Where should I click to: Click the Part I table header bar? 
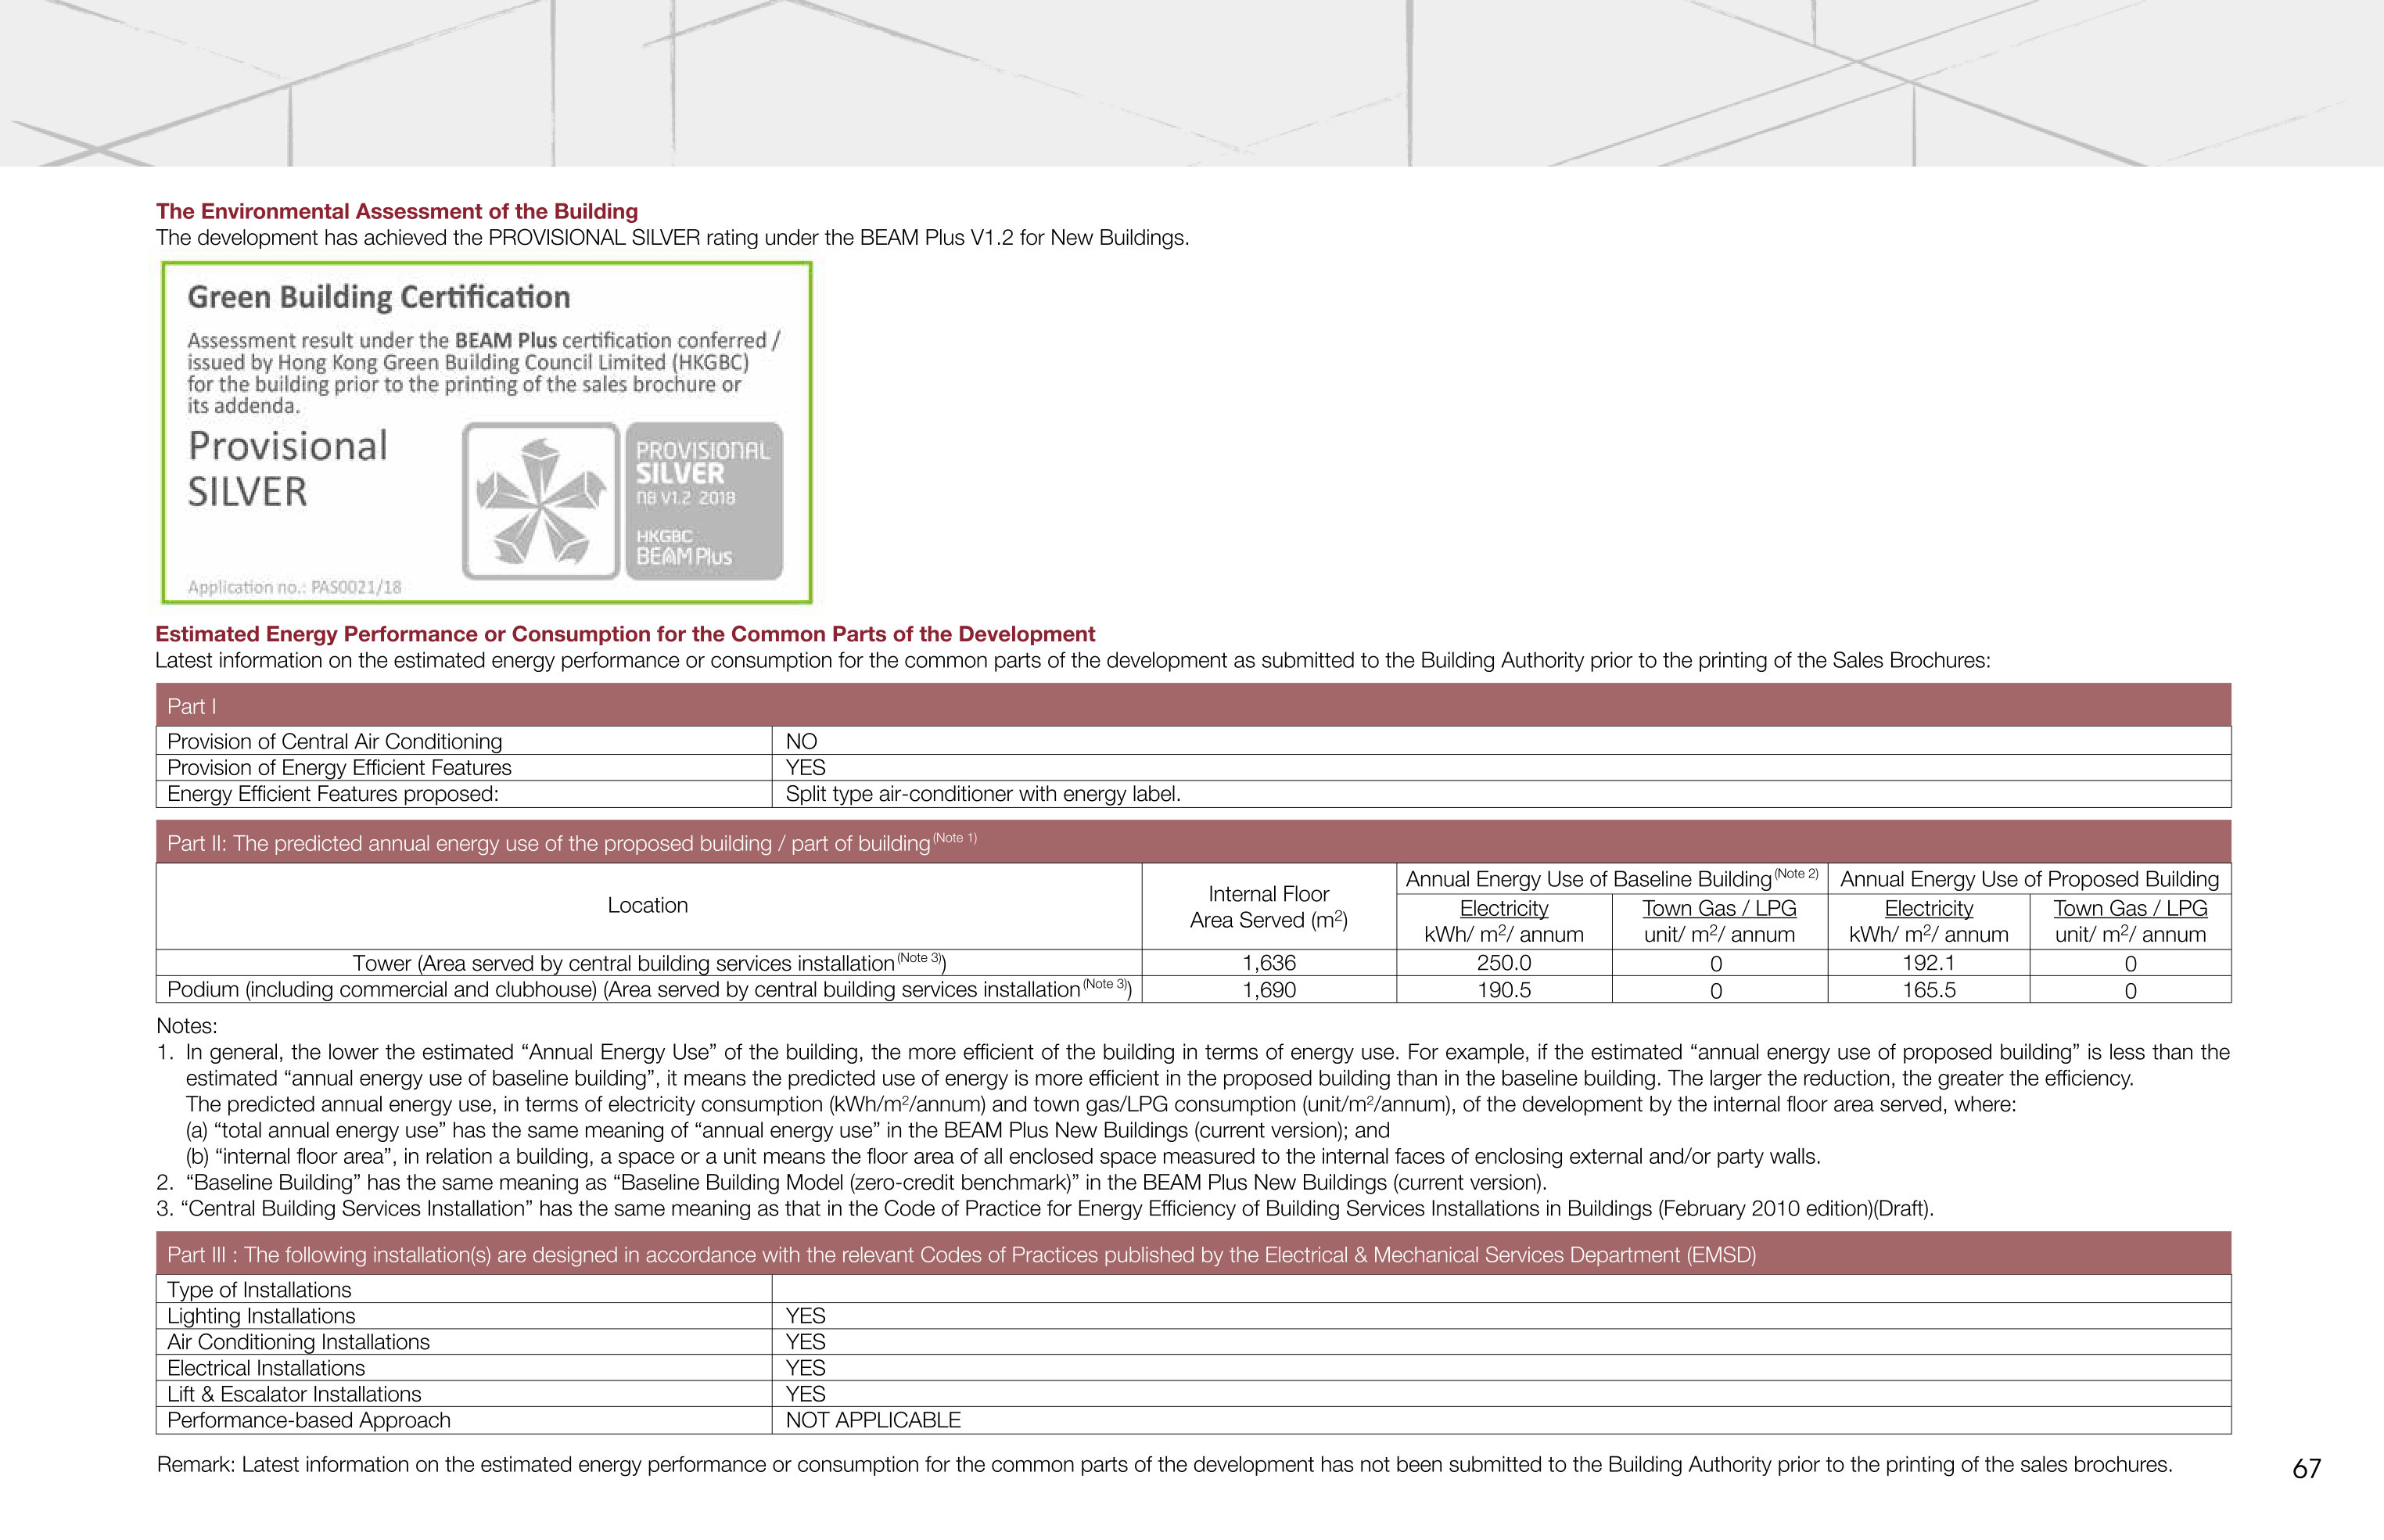(x=1193, y=705)
